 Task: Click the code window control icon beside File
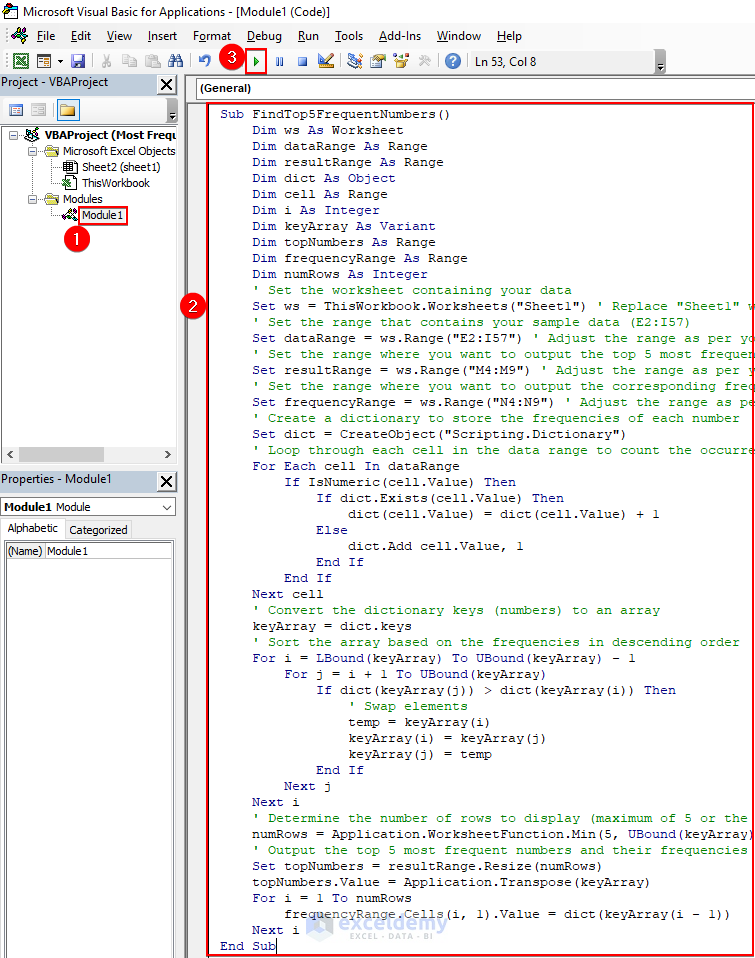[x=20, y=35]
